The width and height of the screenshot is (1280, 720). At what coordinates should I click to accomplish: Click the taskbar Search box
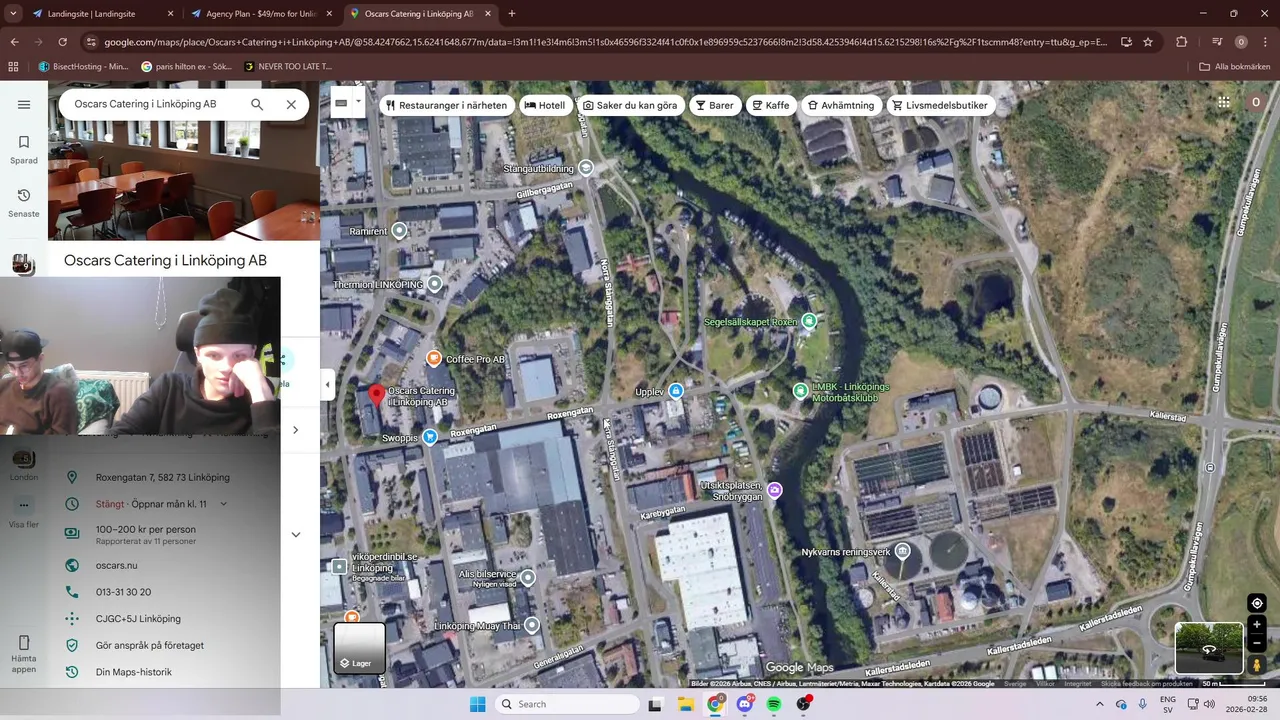tap(568, 704)
